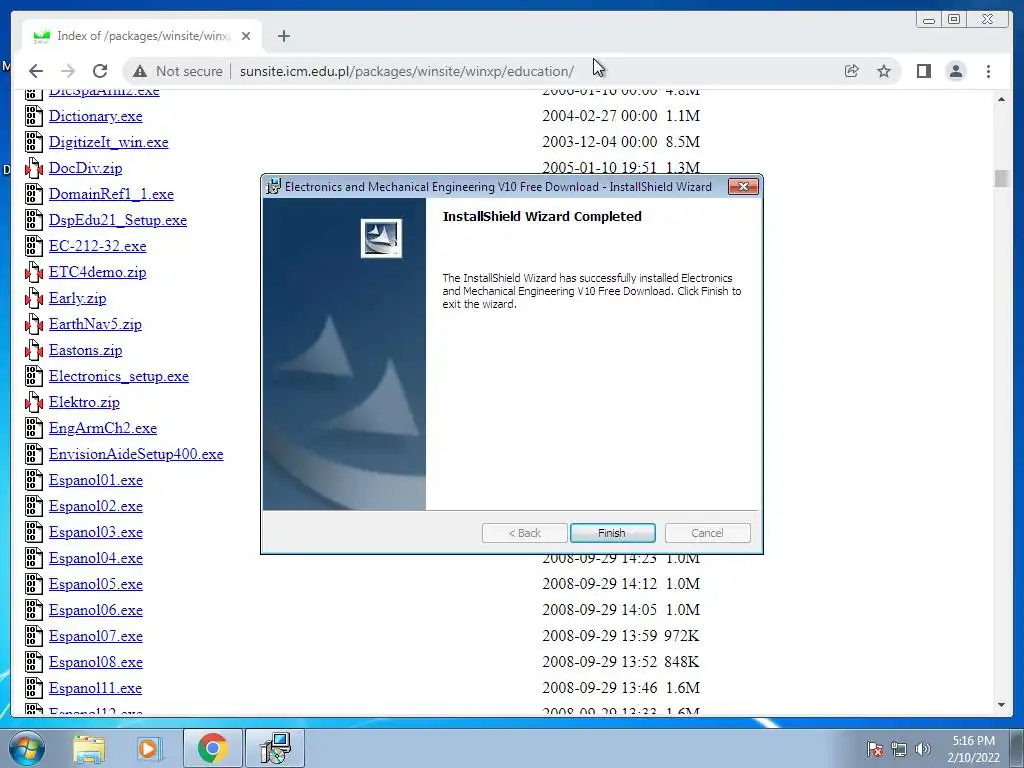Click Espanol05.exe link
The image size is (1024, 768).
click(x=95, y=584)
